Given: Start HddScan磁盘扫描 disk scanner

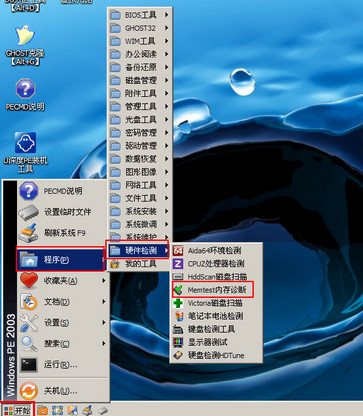Looking at the screenshot, I should (216, 277).
